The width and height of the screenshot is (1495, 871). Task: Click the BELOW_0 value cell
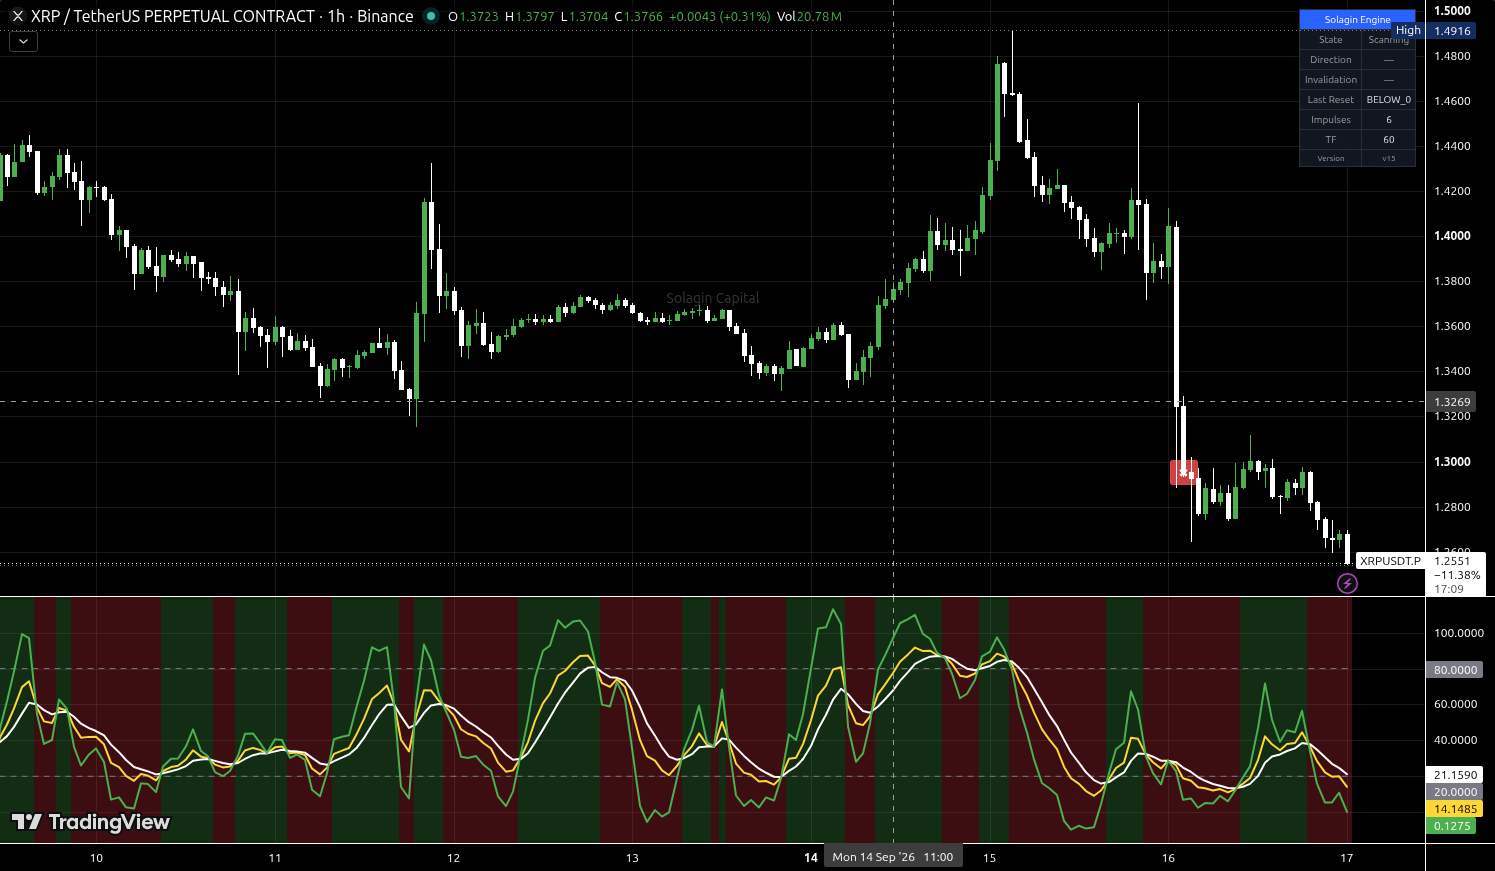[x=1388, y=100]
